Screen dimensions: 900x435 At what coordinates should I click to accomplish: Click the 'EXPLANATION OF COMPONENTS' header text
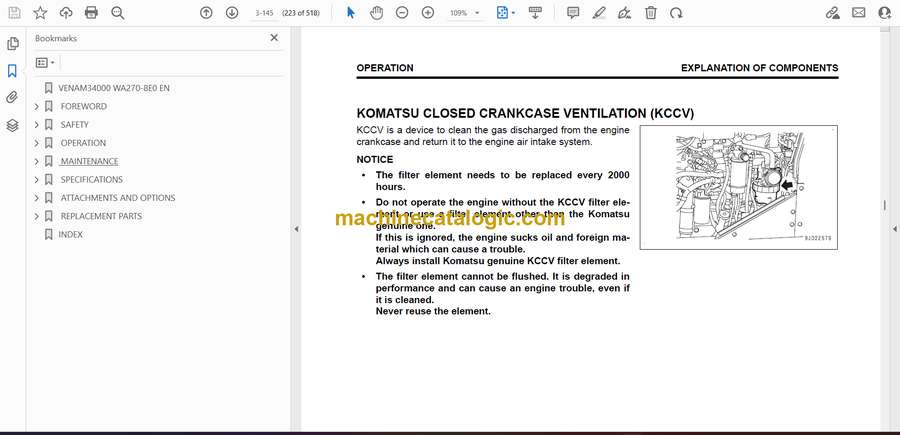click(759, 68)
